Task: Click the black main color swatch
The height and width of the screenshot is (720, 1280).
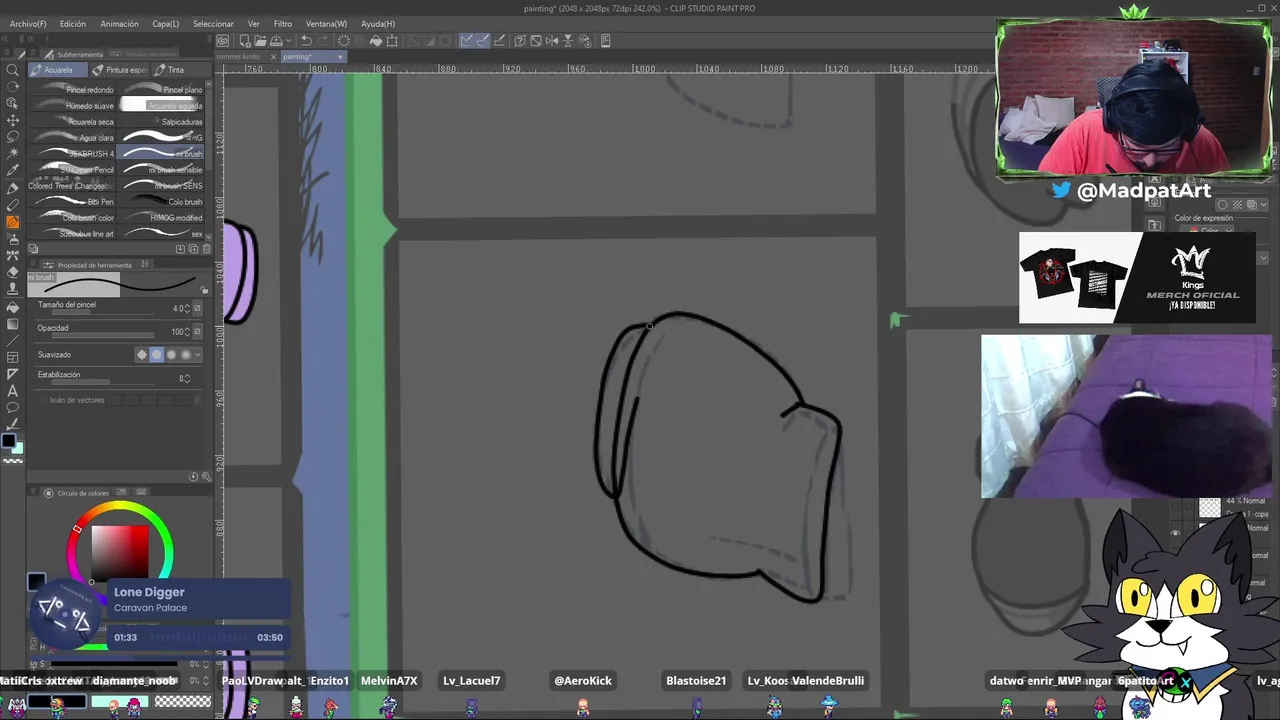Action: [x=9, y=440]
